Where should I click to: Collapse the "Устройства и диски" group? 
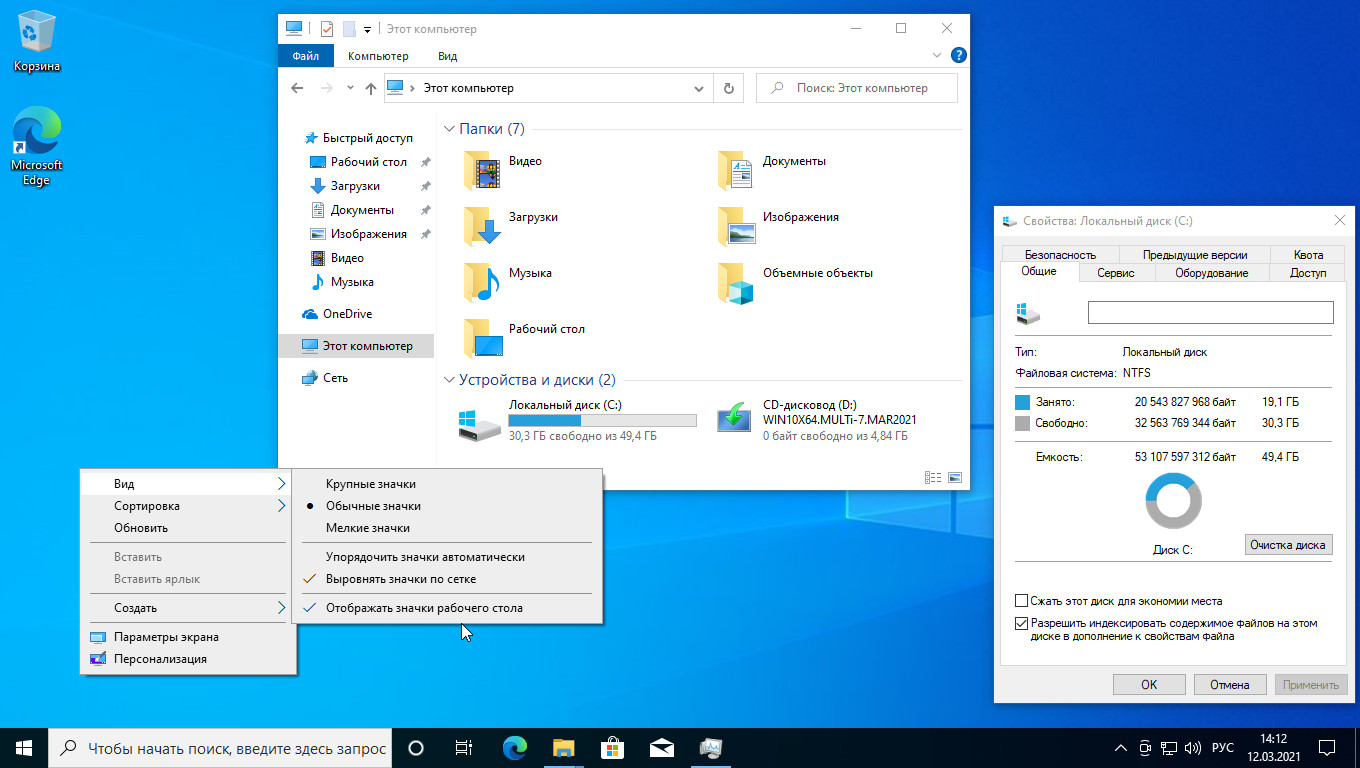coord(449,380)
